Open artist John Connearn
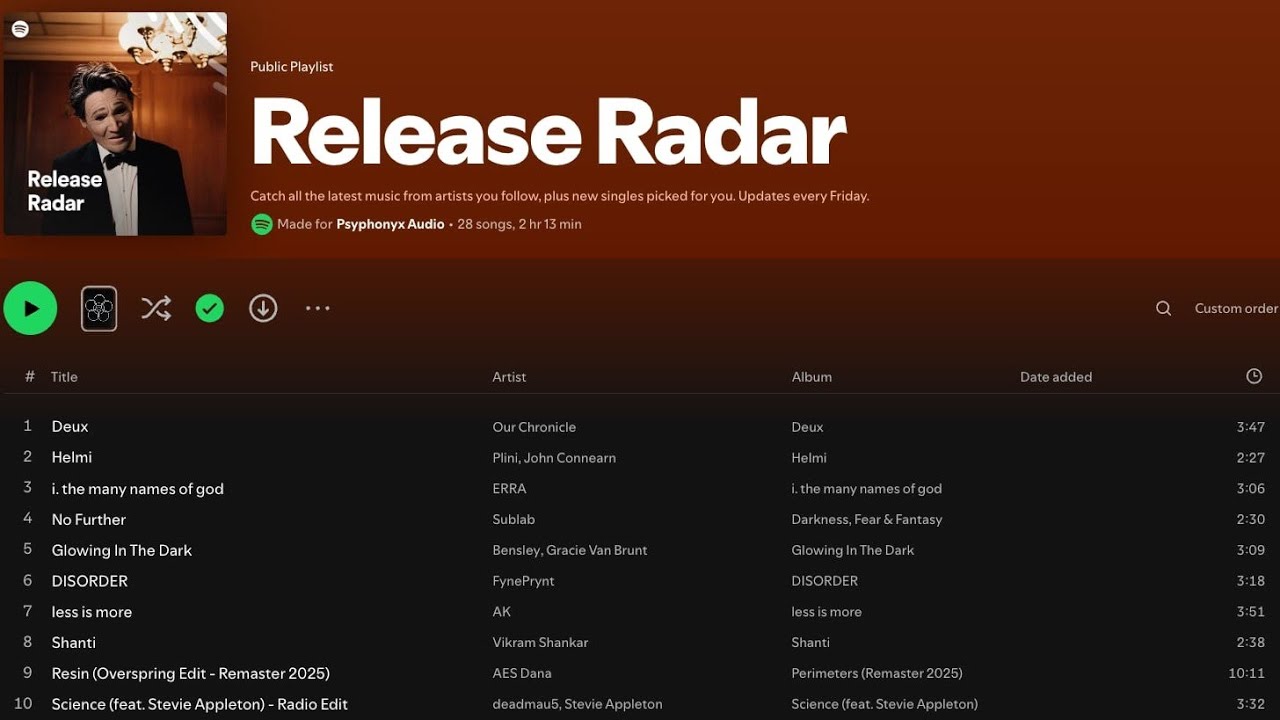The height and width of the screenshot is (720, 1280). 572,458
